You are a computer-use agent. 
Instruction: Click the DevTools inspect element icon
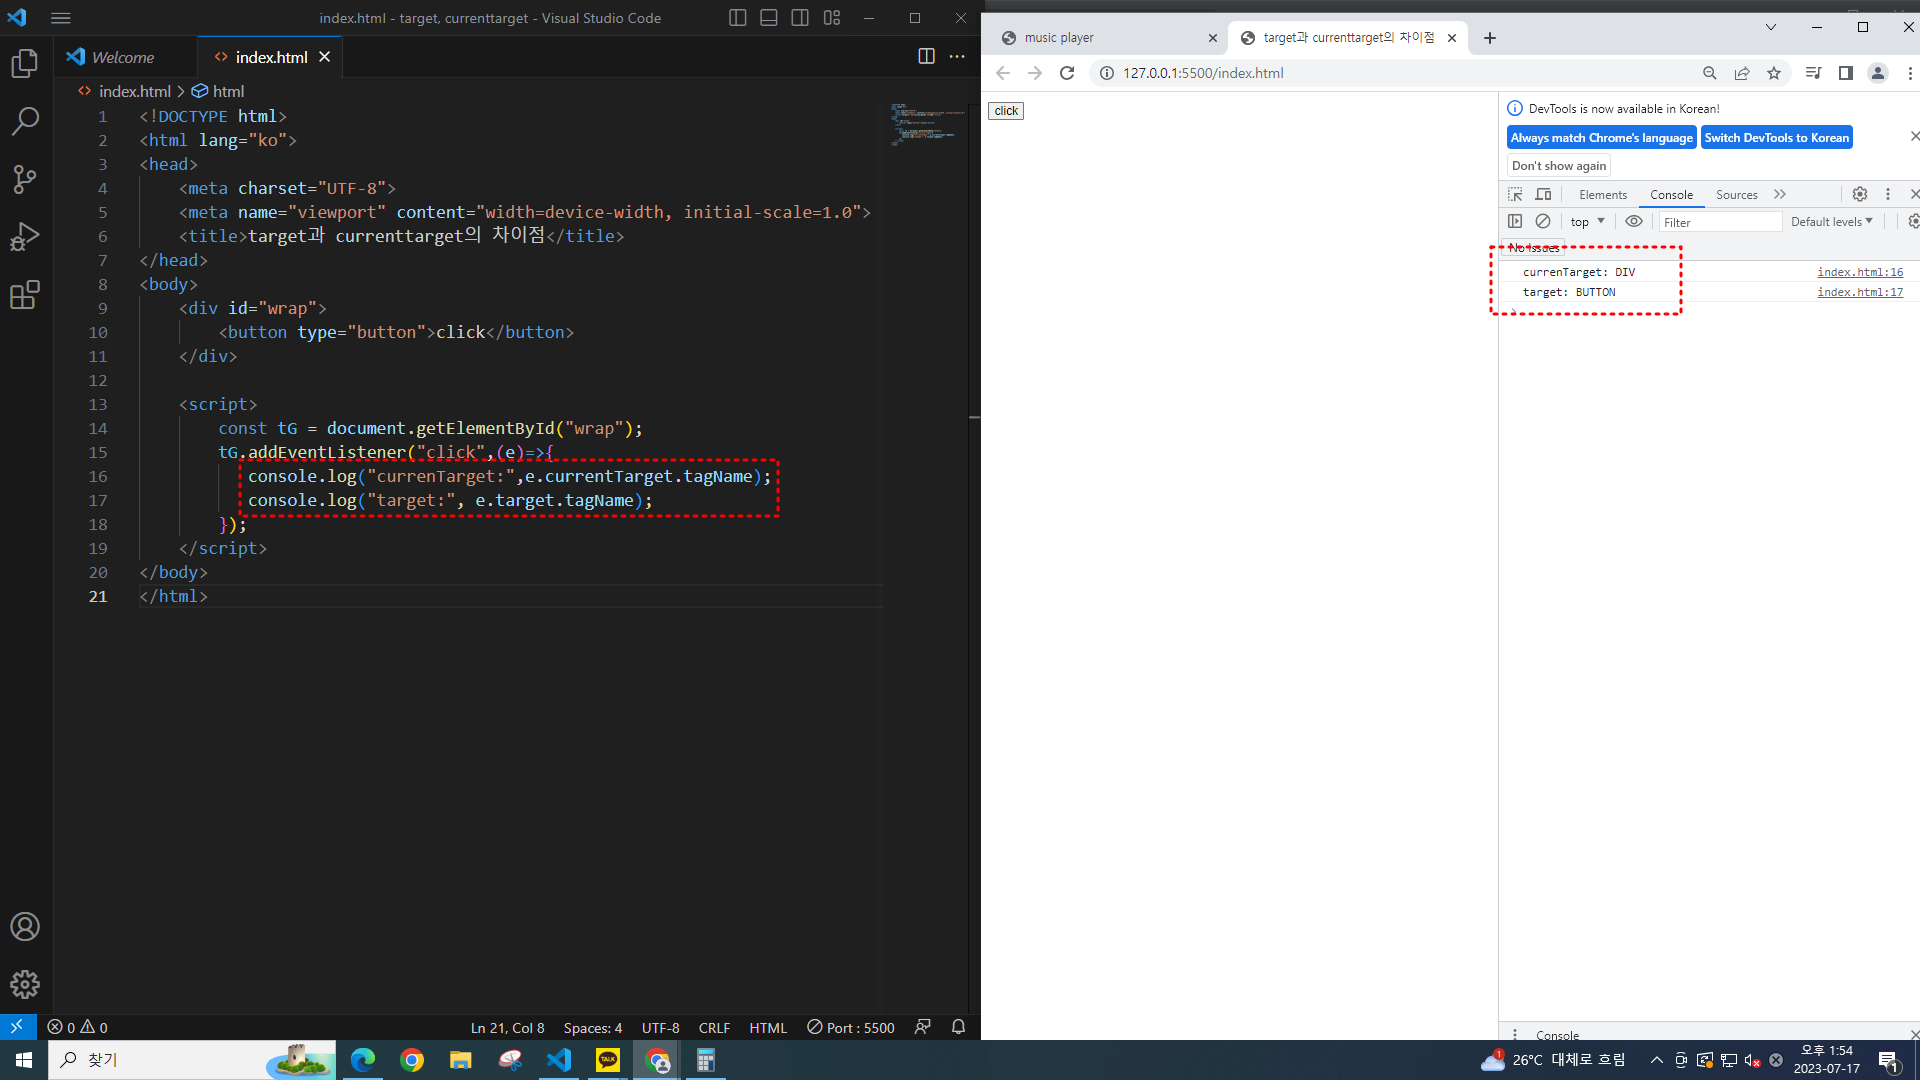point(1515,194)
